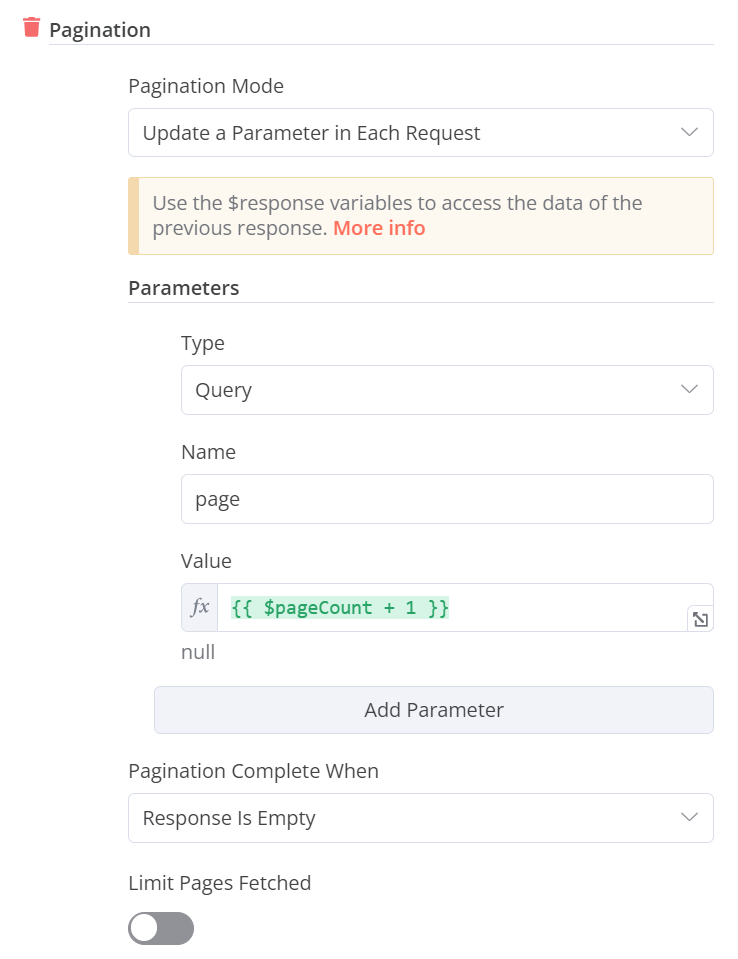
Task: Click the Value field label
Action: pos(206,561)
